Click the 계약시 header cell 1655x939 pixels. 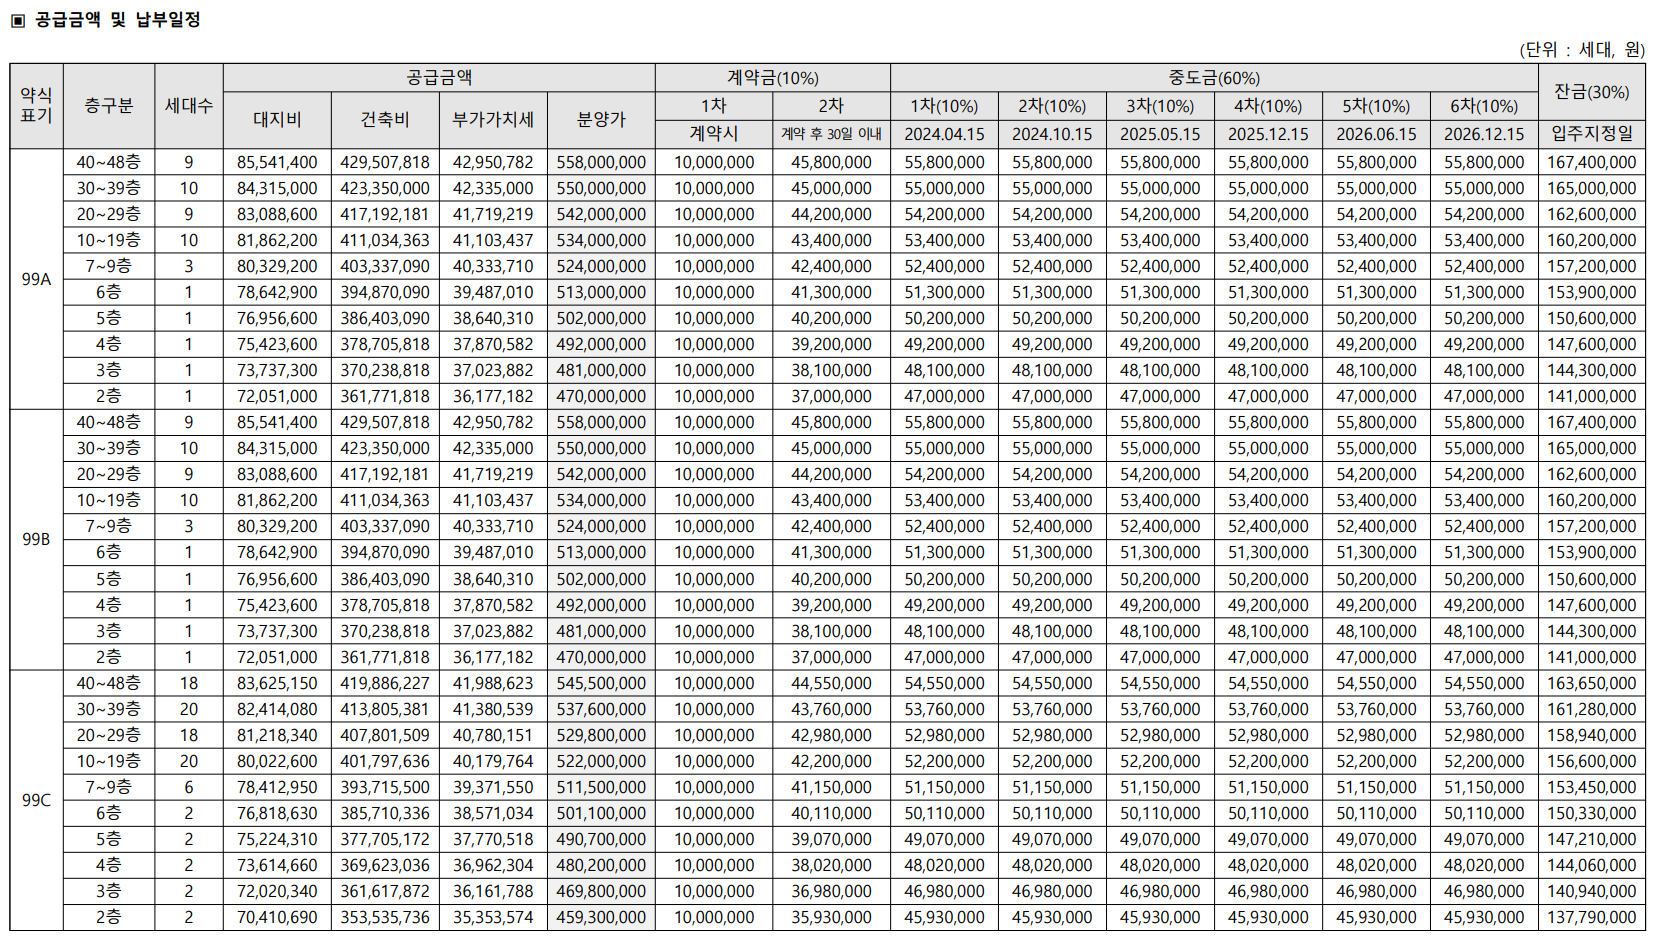point(714,134)
